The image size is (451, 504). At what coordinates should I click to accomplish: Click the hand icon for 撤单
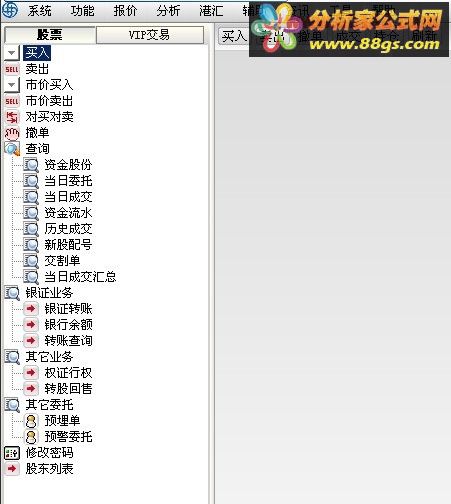pos(12,133)
